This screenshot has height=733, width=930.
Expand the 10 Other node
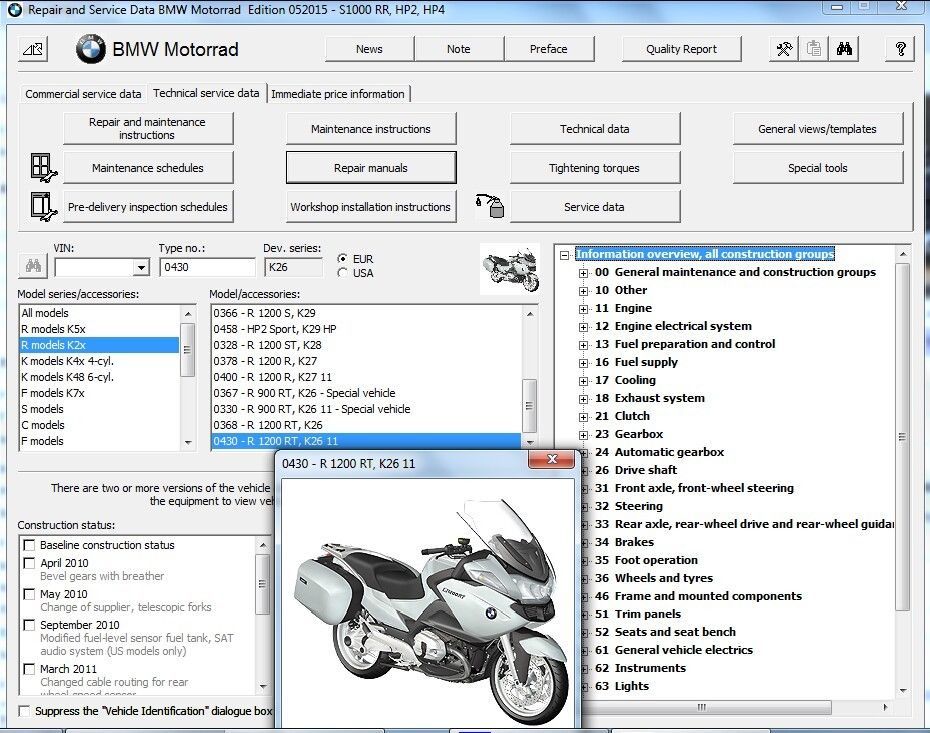(x=584, y=291)
